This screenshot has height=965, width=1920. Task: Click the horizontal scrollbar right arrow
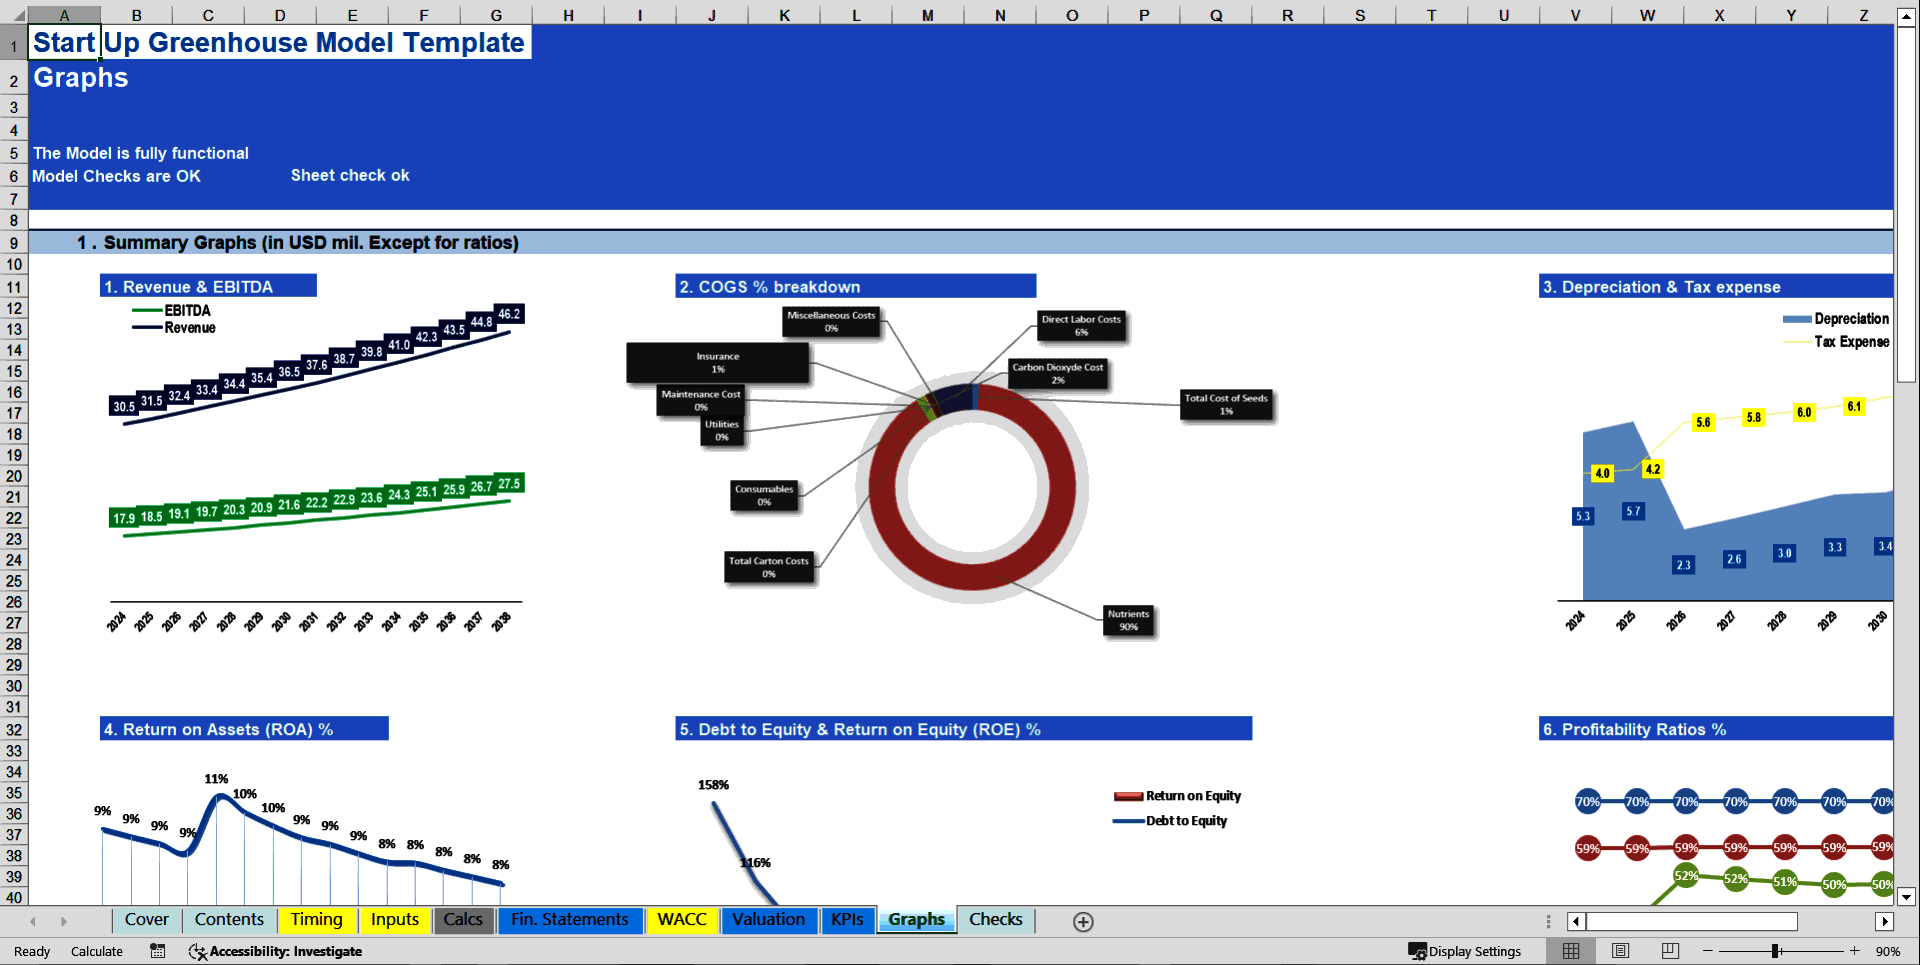(1885, 921)
